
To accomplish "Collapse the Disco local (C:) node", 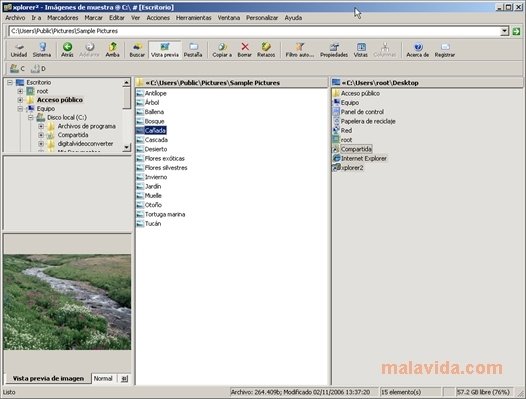I will pos(31,117).
